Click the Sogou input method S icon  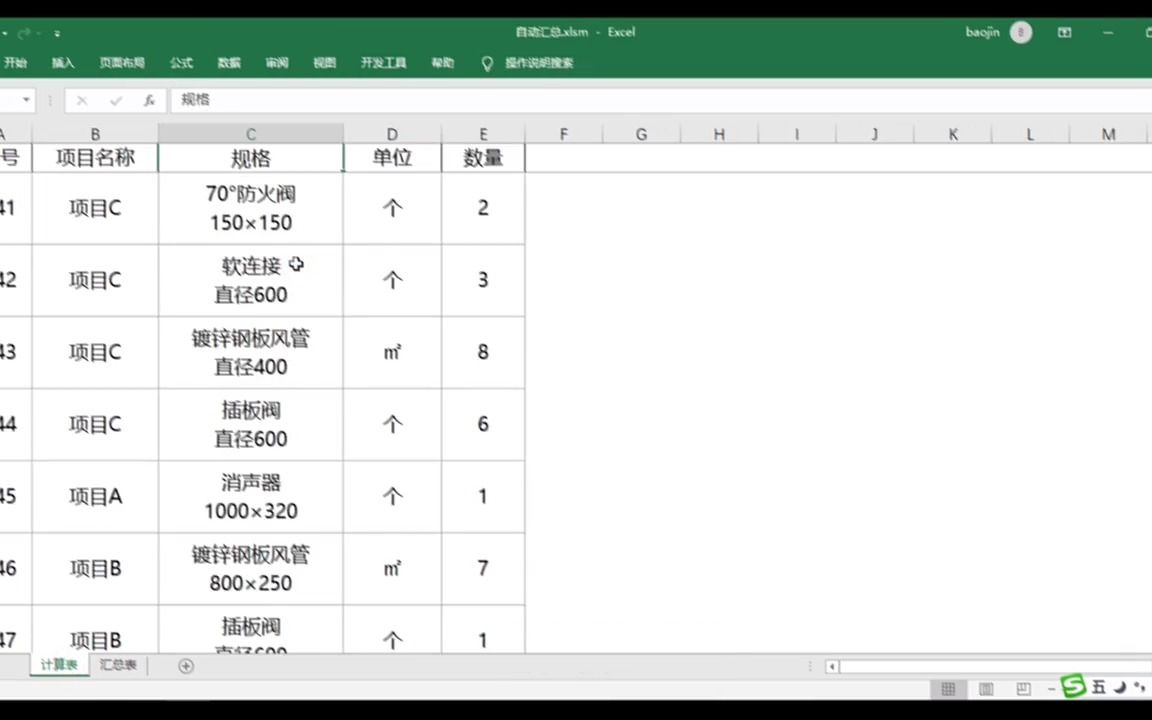pyautogui.click(x=1074, y=687)
